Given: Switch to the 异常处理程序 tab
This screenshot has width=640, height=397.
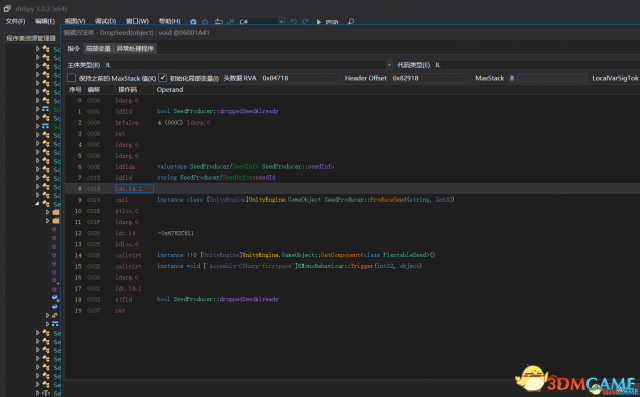Looking at the screenshot, I should 135,49.
